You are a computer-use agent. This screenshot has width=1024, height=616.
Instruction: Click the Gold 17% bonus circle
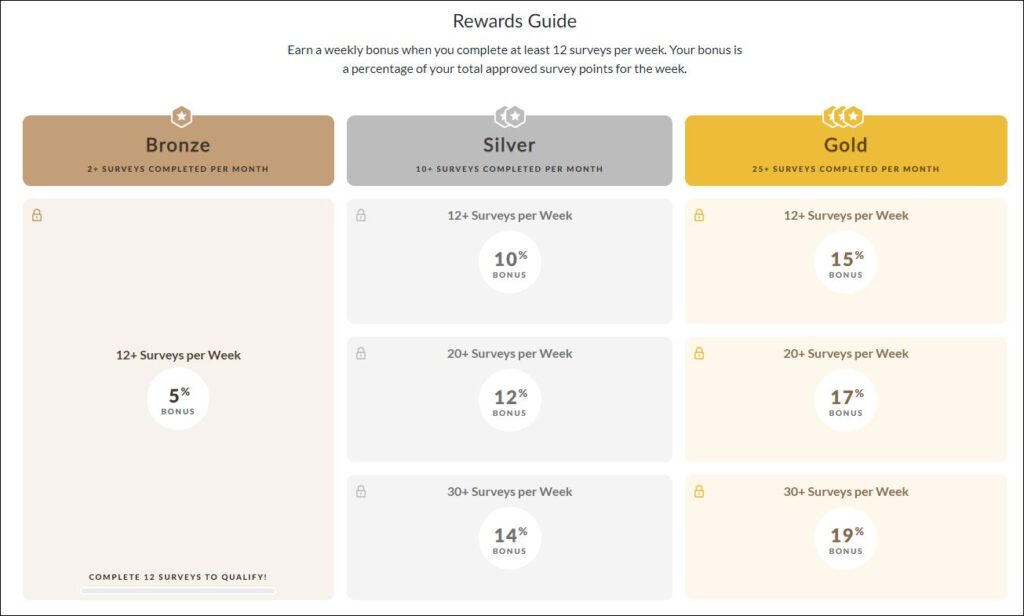pyautogui.click(x=846, y=400)
